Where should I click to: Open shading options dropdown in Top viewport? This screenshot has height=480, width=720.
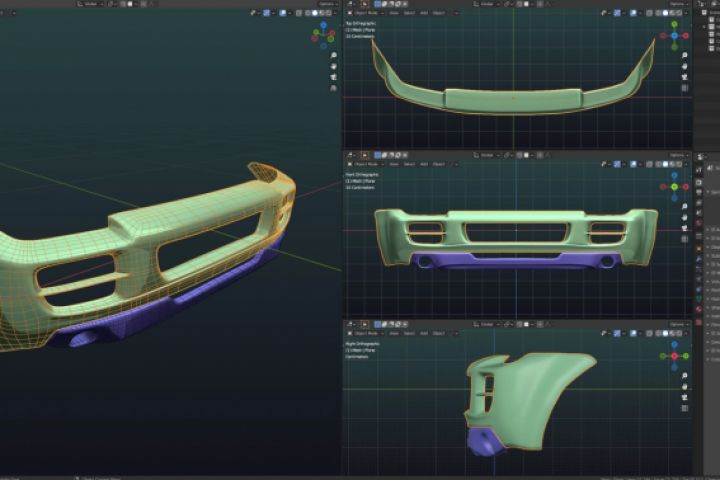(686, 13)
